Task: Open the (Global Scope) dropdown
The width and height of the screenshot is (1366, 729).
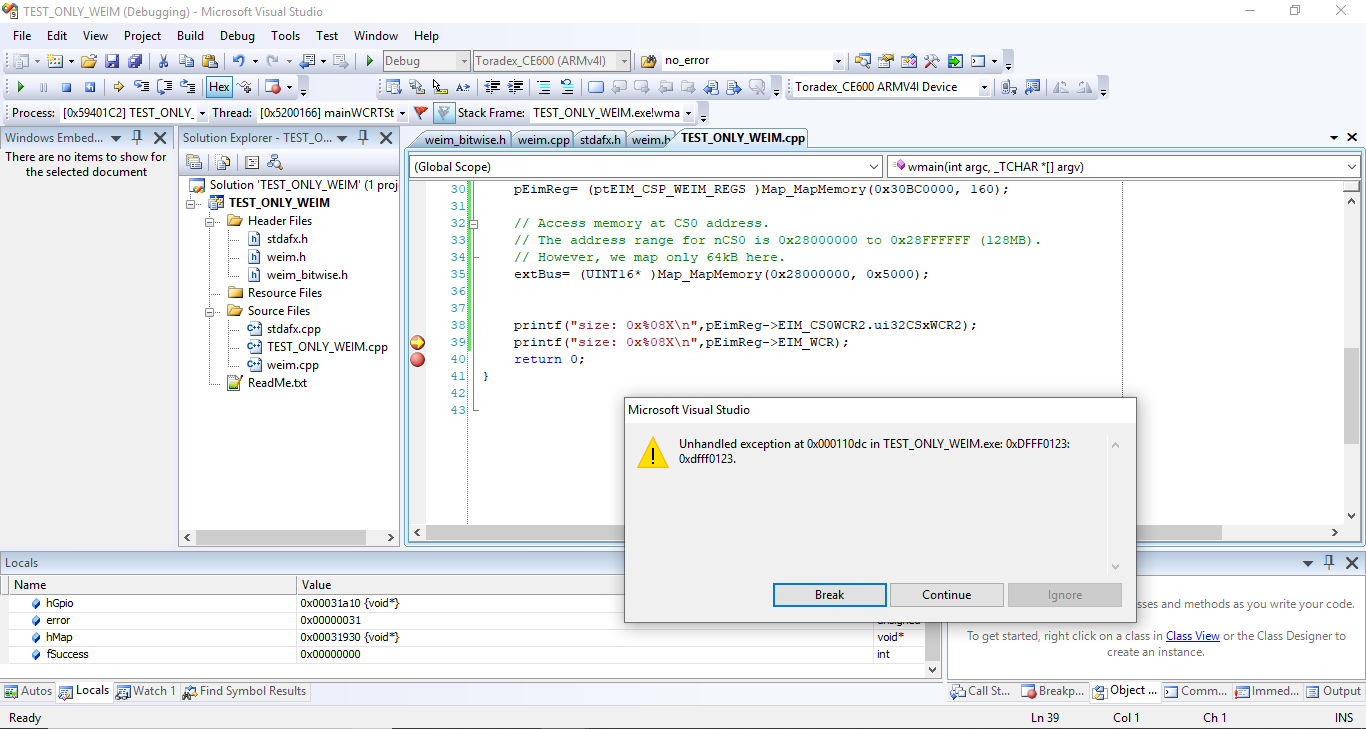Action: [x=874, y=167]
